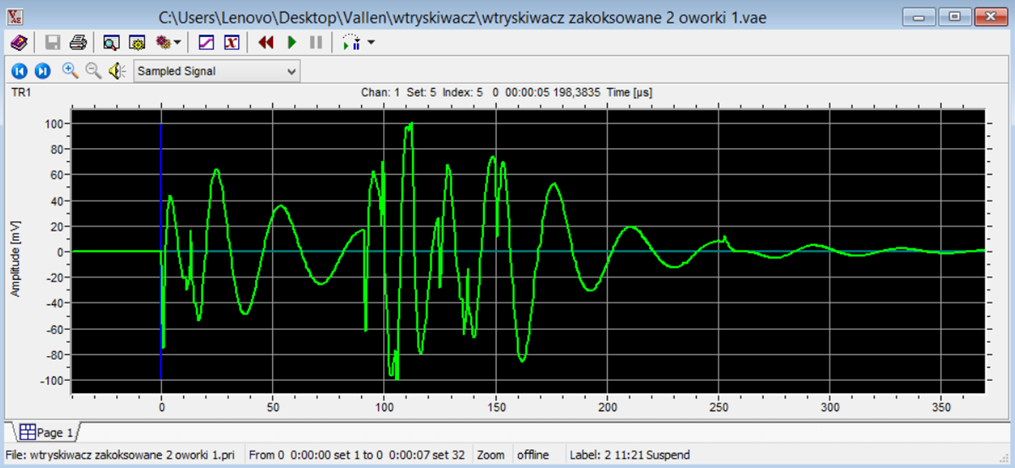Screen dimensions: 1015x468
Task: Open the window-with-gear settings icon
Action: (x=137, y=43)
